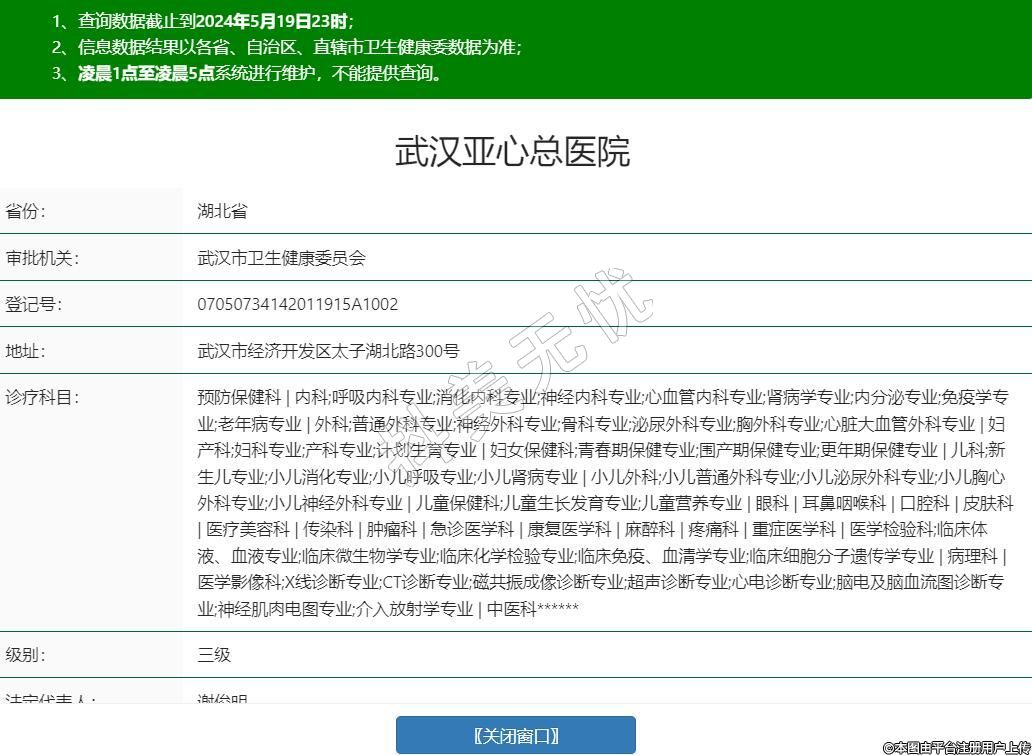Click 中医科 at the end of departments
1032x755 pixels.
click(x=511, y=609)
